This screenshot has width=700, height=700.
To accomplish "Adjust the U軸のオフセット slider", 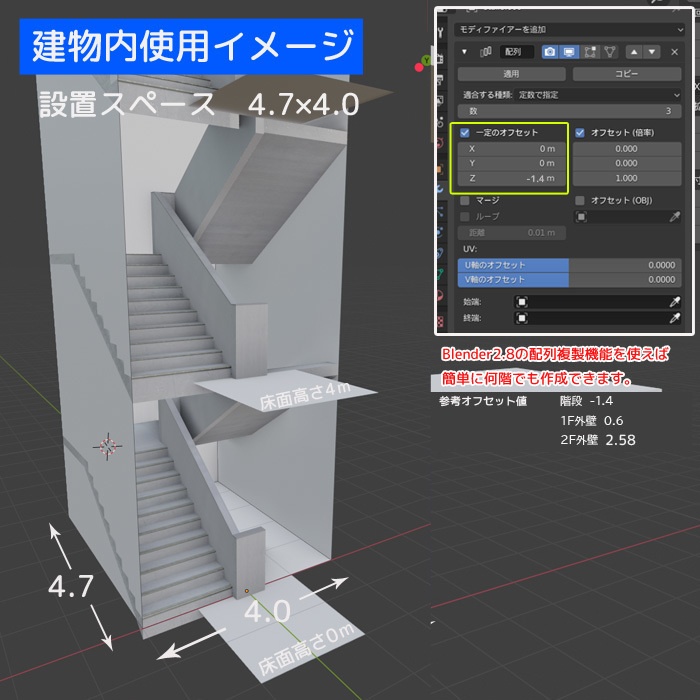I will 570,265.
